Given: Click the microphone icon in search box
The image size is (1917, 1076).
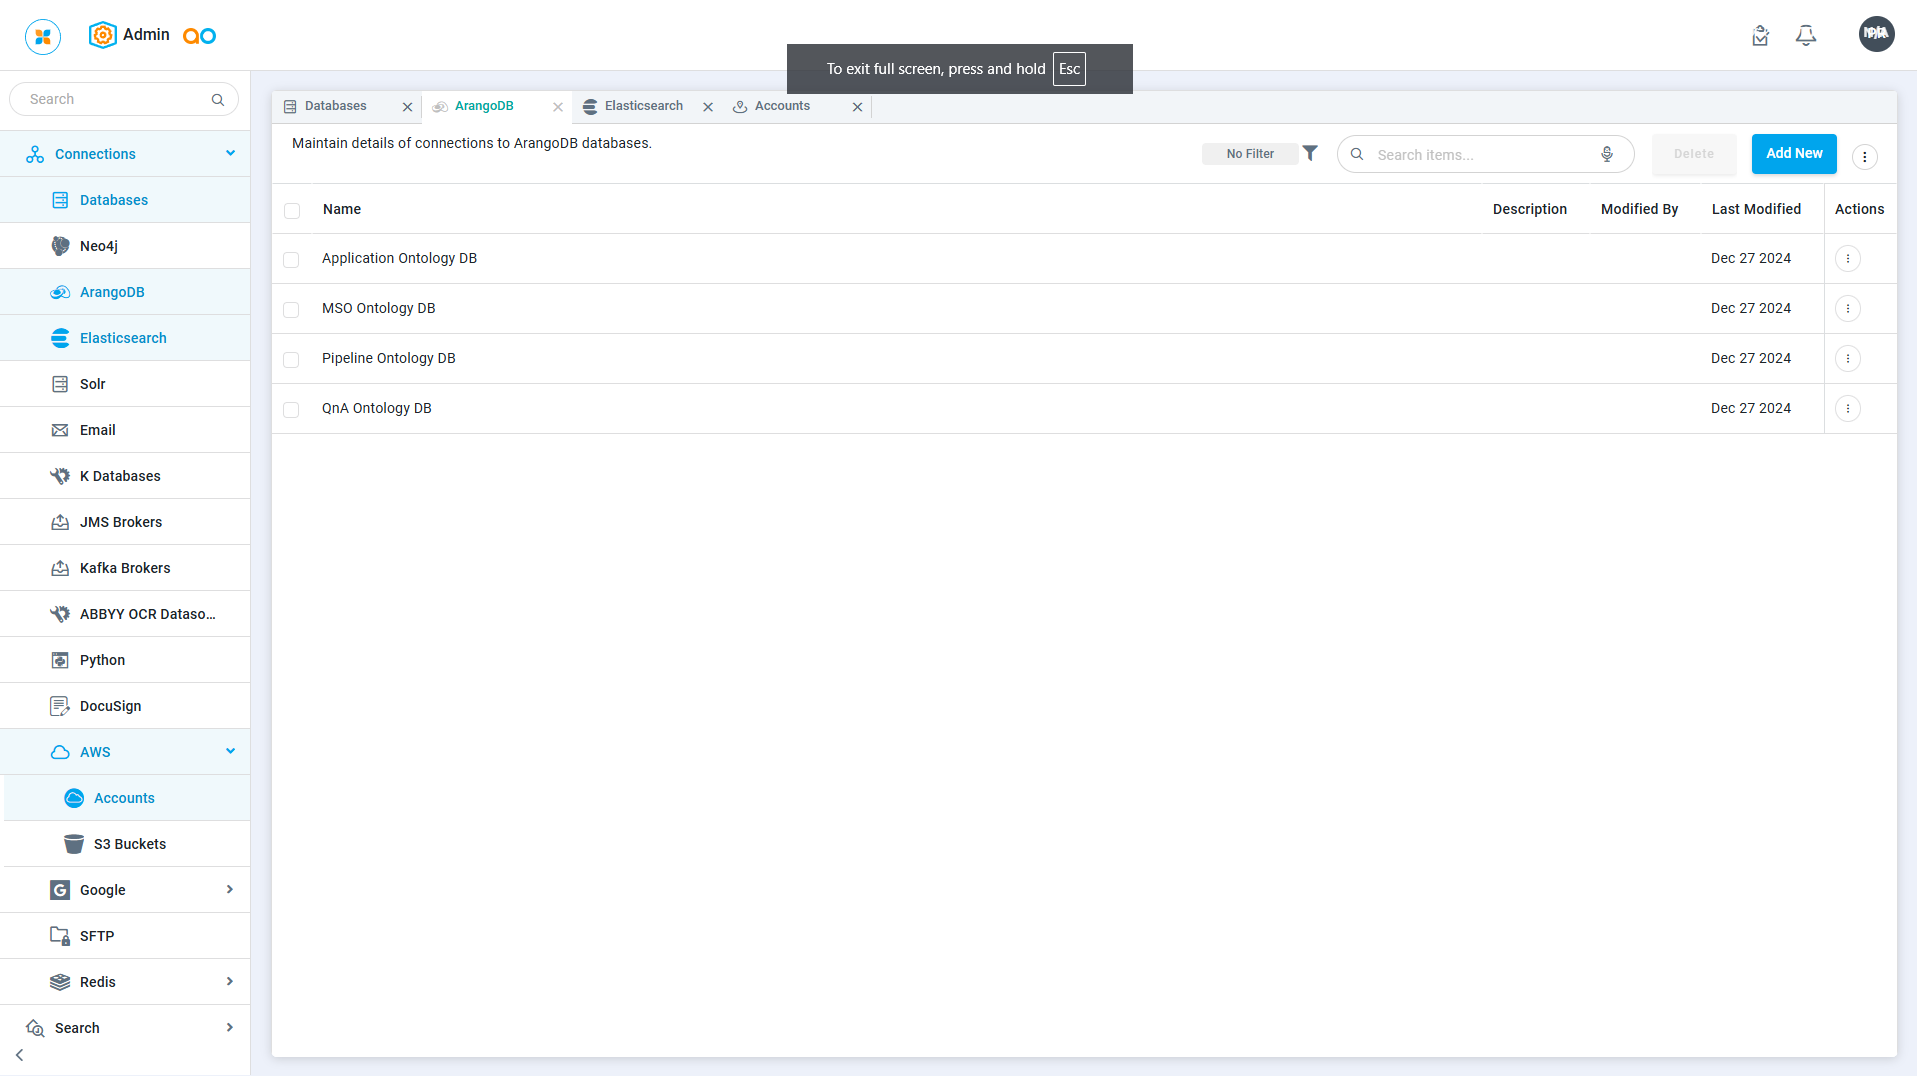Looking at the screenshot, I should point(1606,154).
